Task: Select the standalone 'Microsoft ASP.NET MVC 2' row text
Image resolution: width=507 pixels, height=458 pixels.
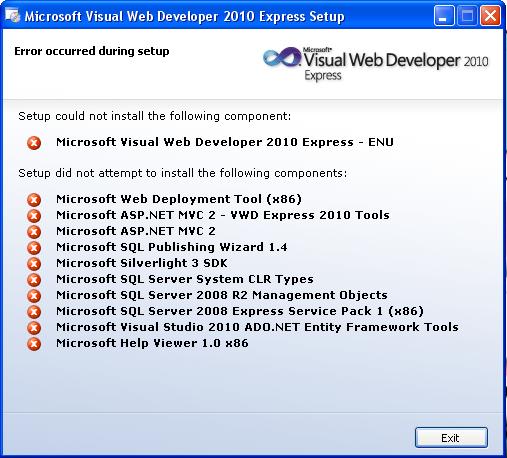Action: point(136,231)
